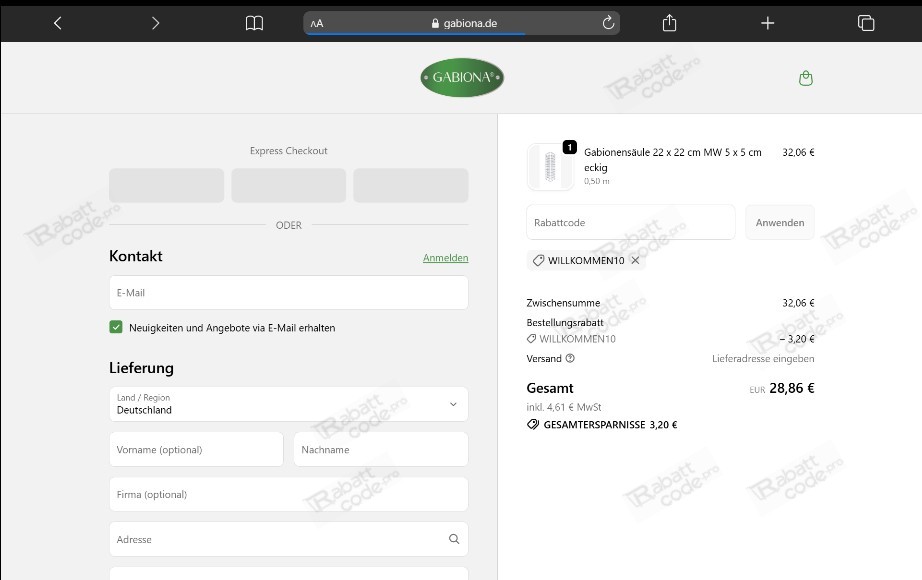The height and width of the screenshot is (580, 922).
Task: Click the gabiona.de address bar
Action: 462,23
